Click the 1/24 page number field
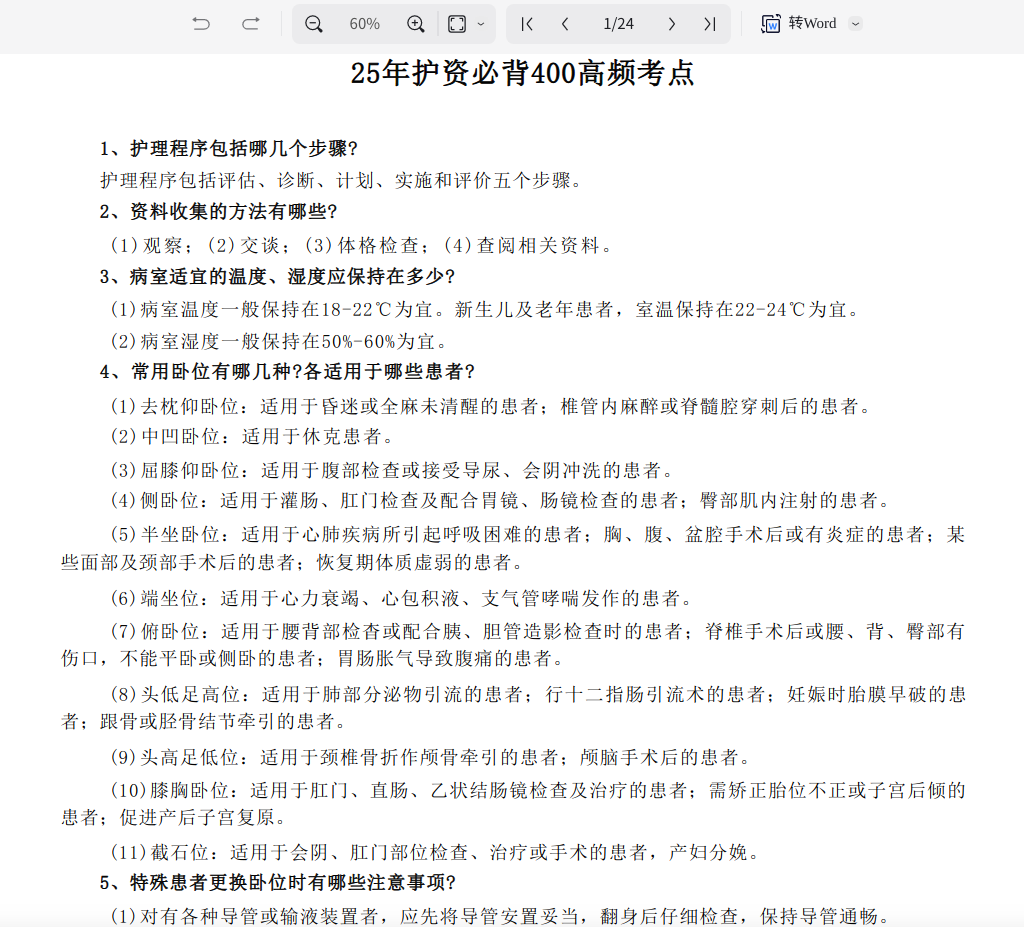This screenshot has height=927, width=1024. pos(619,24)
